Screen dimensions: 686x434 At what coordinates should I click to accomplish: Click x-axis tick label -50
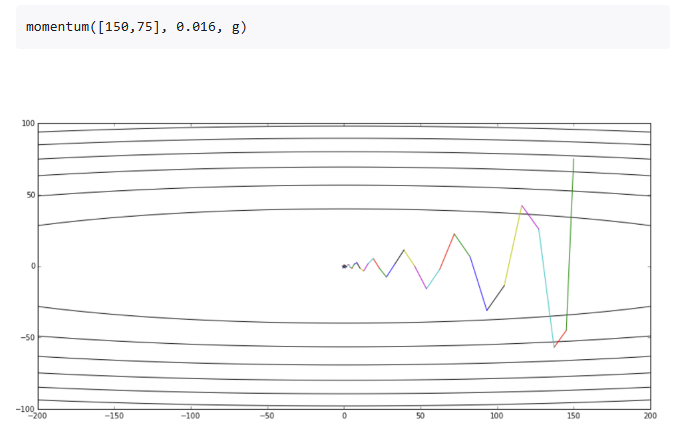click(x=267, y=417)
